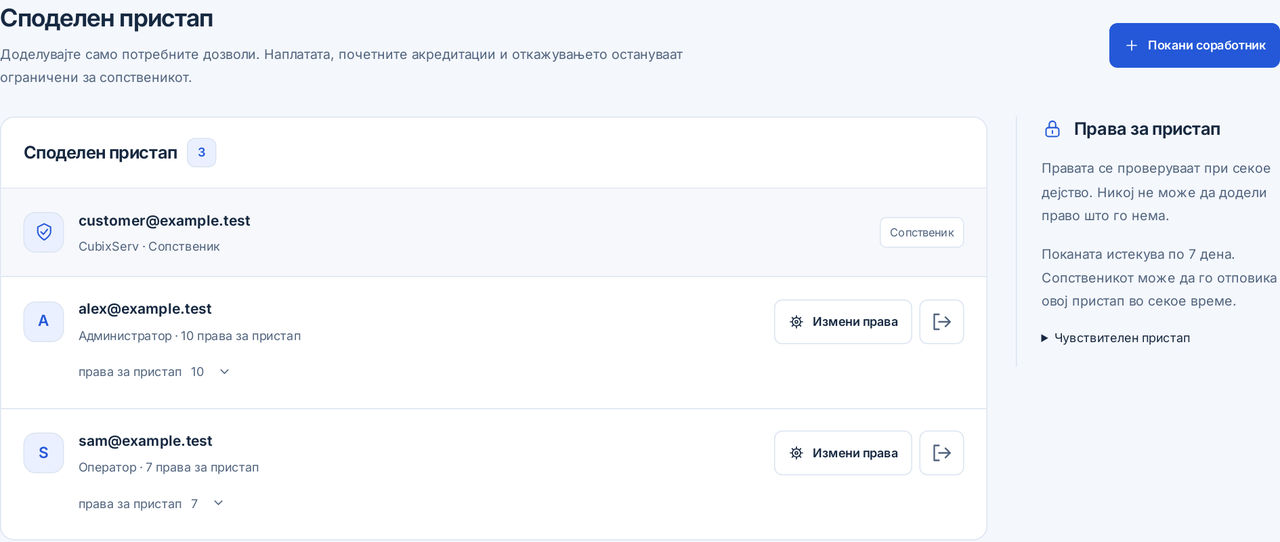1280x542 pixels.
Task: Revoke access icon for sam@example.test
Action: coord(942,453)
